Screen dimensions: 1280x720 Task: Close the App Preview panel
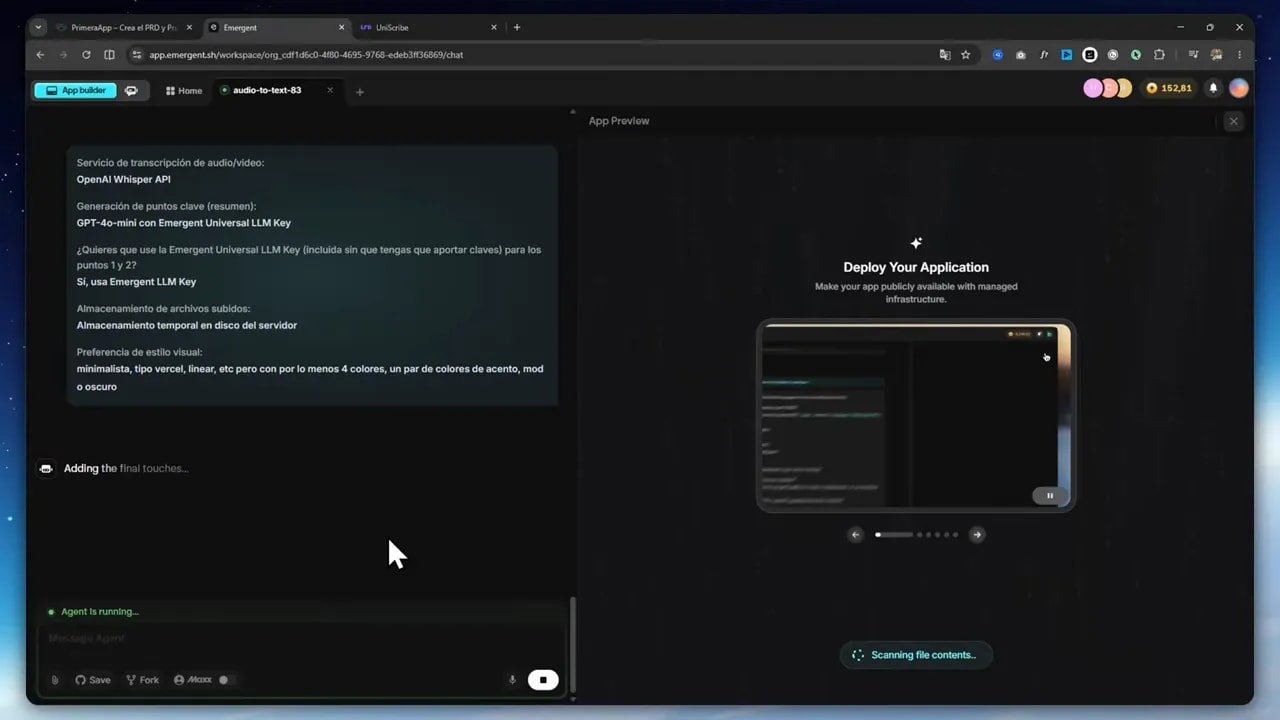tap(1233, 121)
